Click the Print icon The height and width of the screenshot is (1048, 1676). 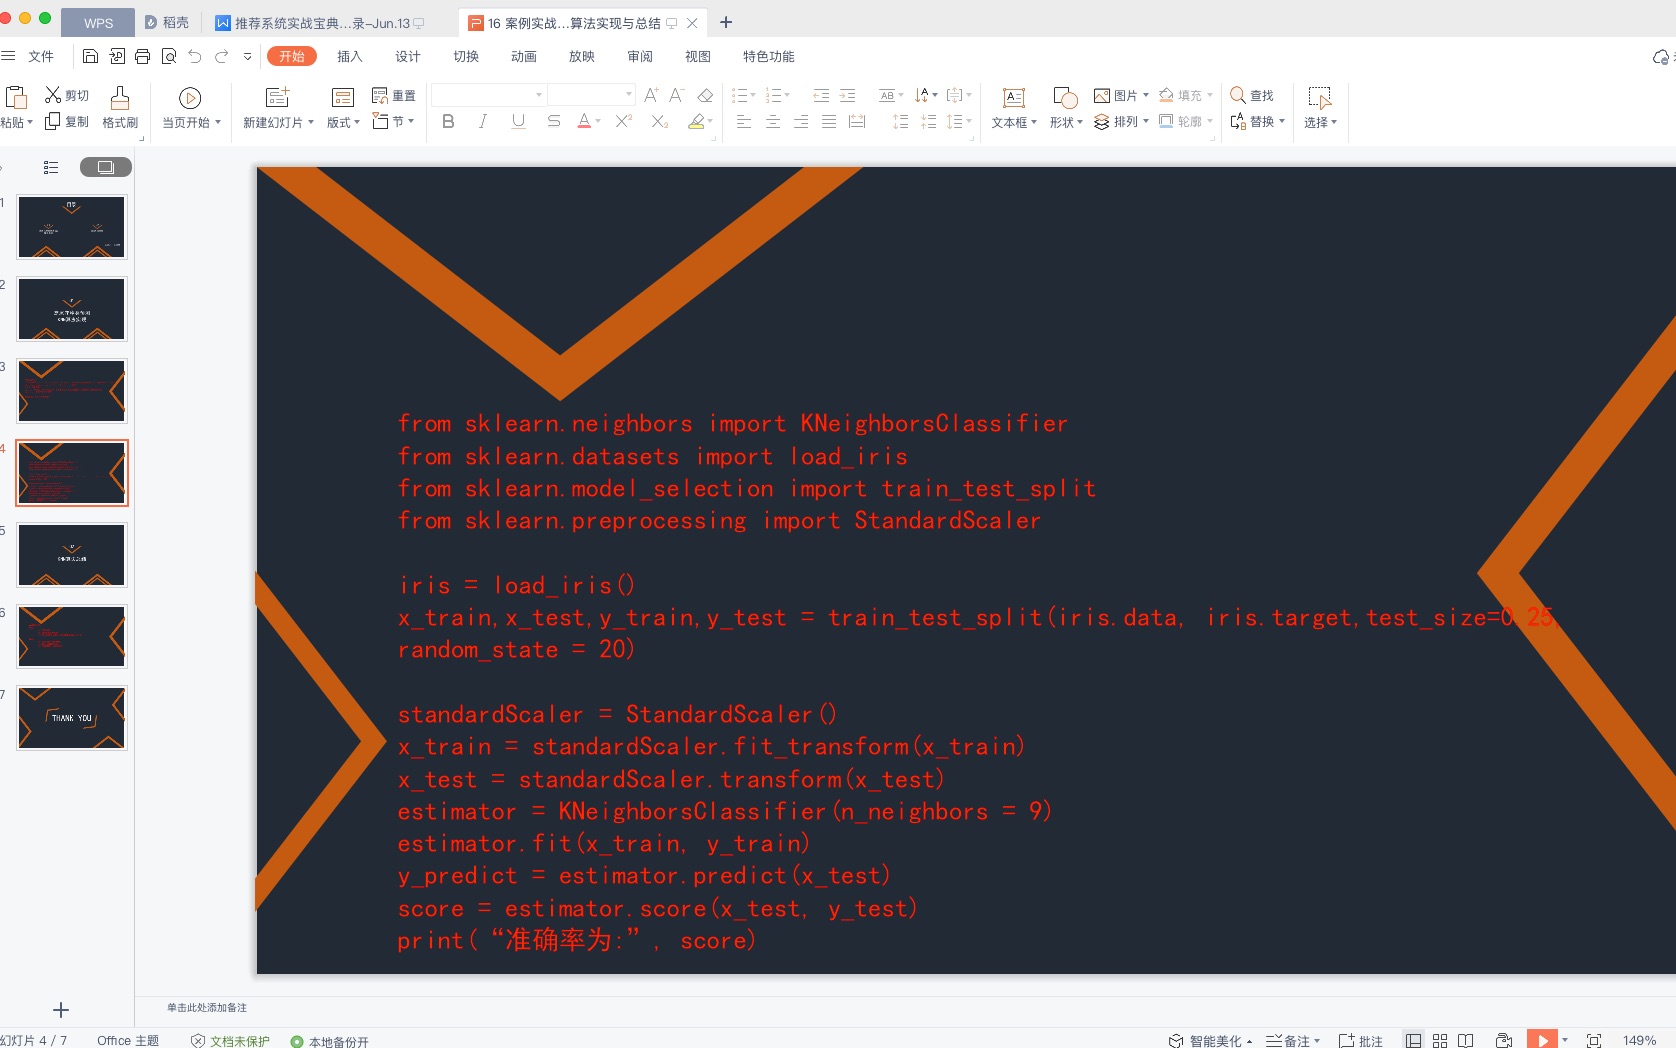coord(142,56)
